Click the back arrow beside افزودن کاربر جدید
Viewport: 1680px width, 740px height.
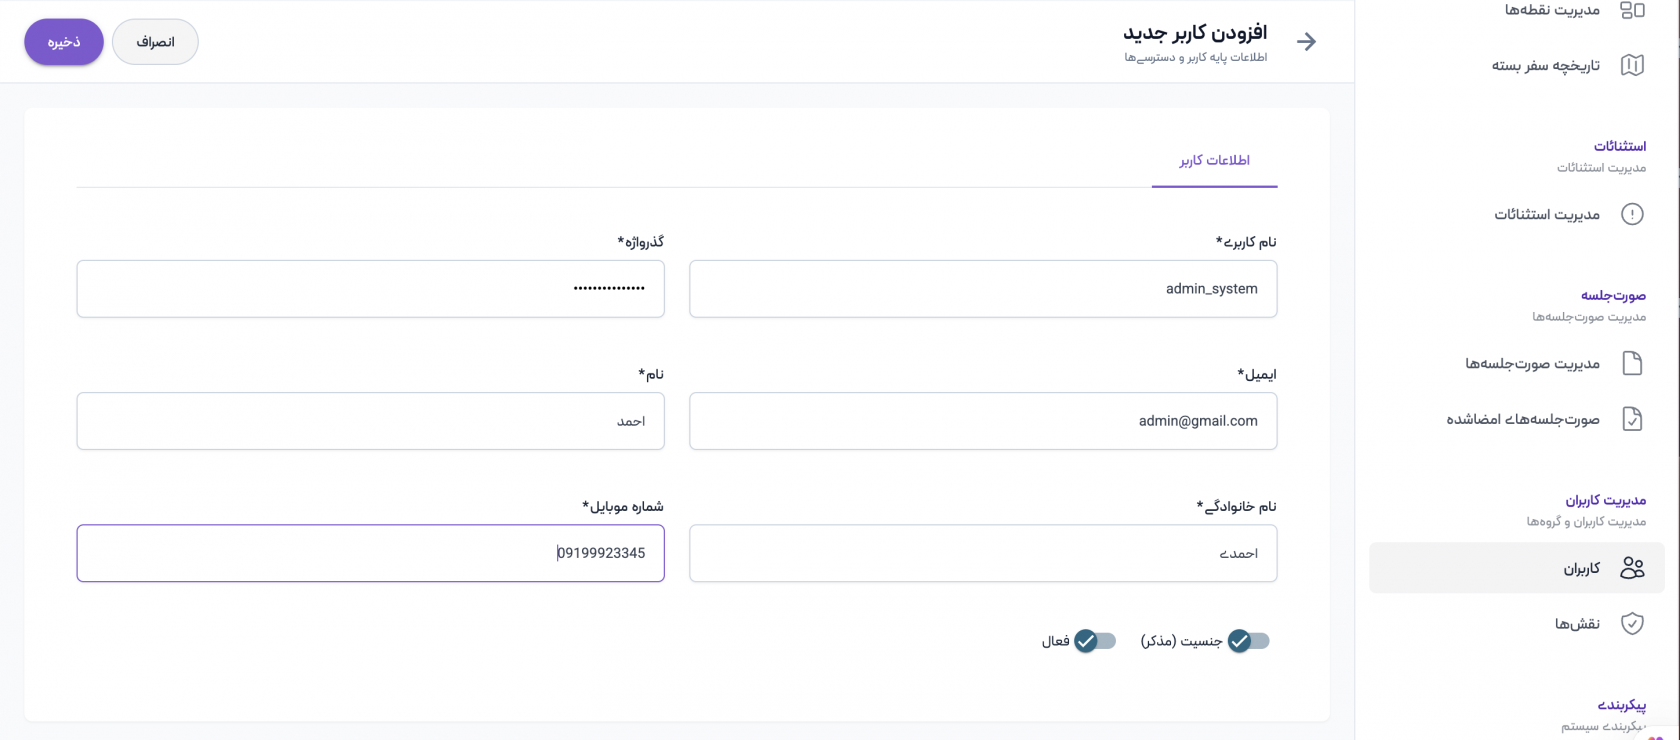tap(1306, 41)
